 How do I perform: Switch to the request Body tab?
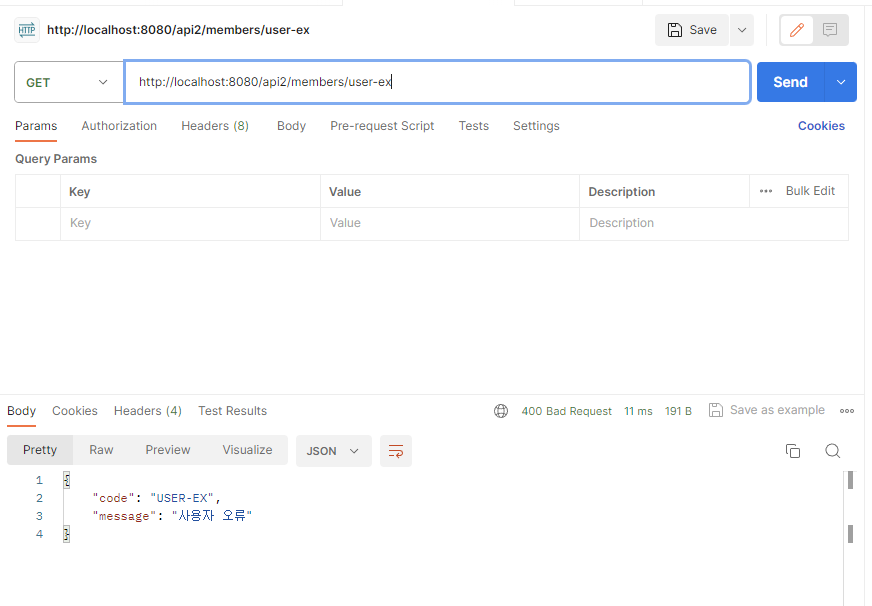click(291, 126)
